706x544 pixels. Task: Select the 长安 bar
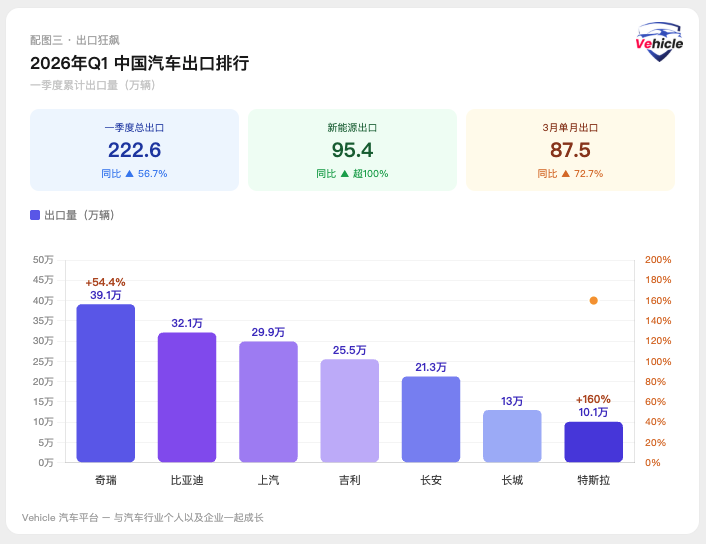pyautogui.click(x=431, y=419)
